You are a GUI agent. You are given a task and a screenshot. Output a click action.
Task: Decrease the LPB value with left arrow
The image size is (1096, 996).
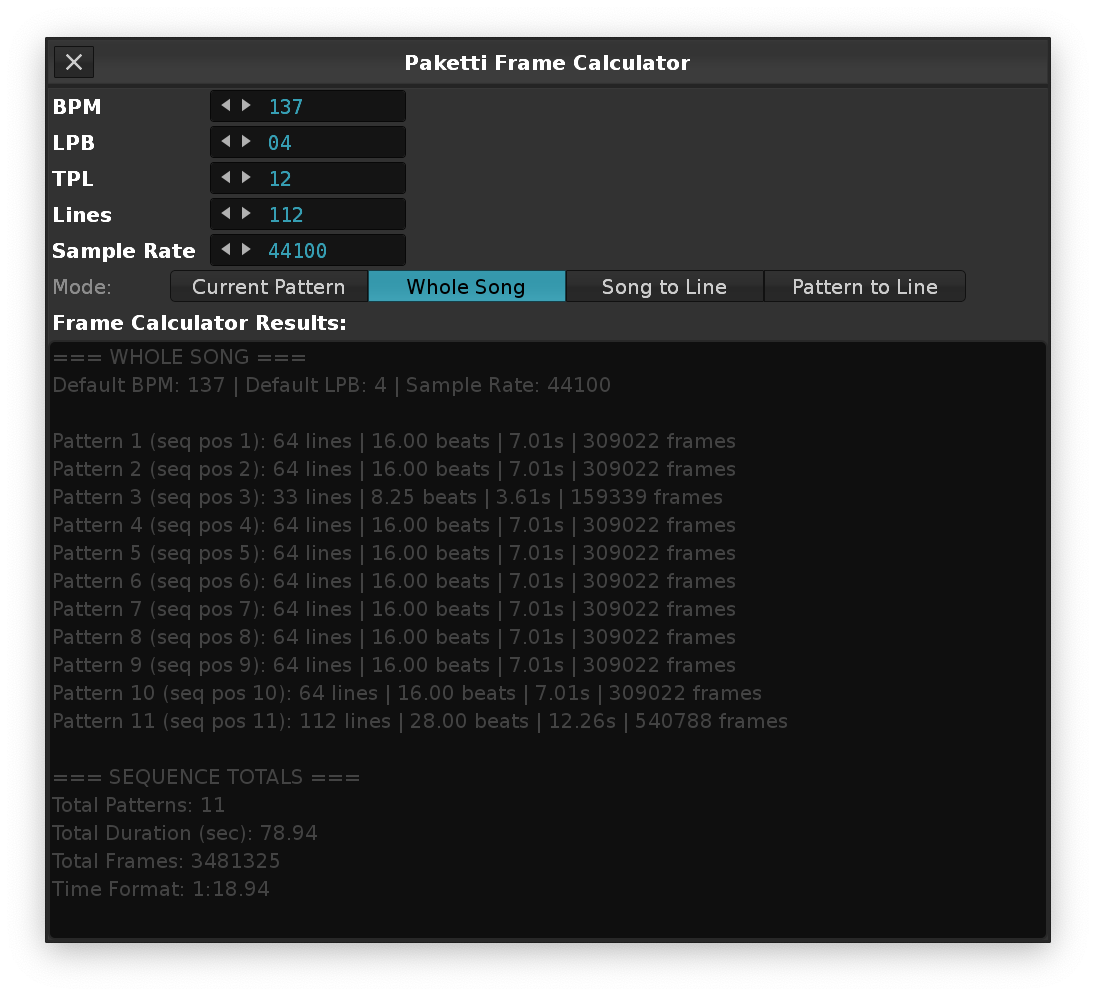(x=225, y=142)
